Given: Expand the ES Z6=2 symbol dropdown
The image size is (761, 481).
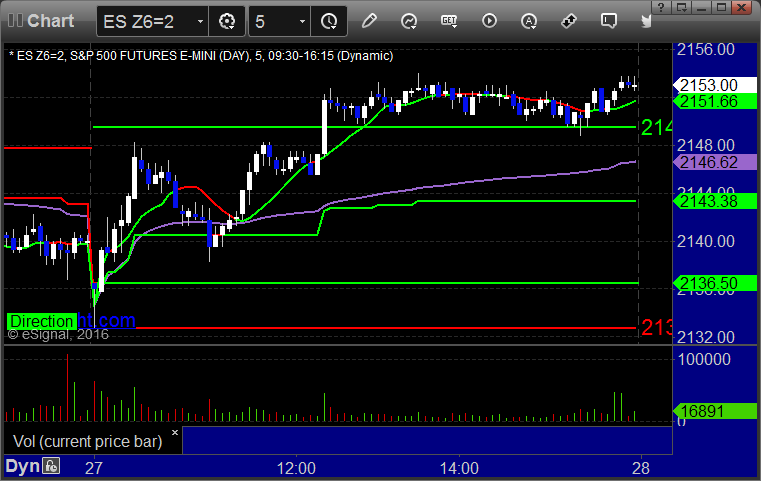Looking at the screenshot, I should [x=200, y=21].
